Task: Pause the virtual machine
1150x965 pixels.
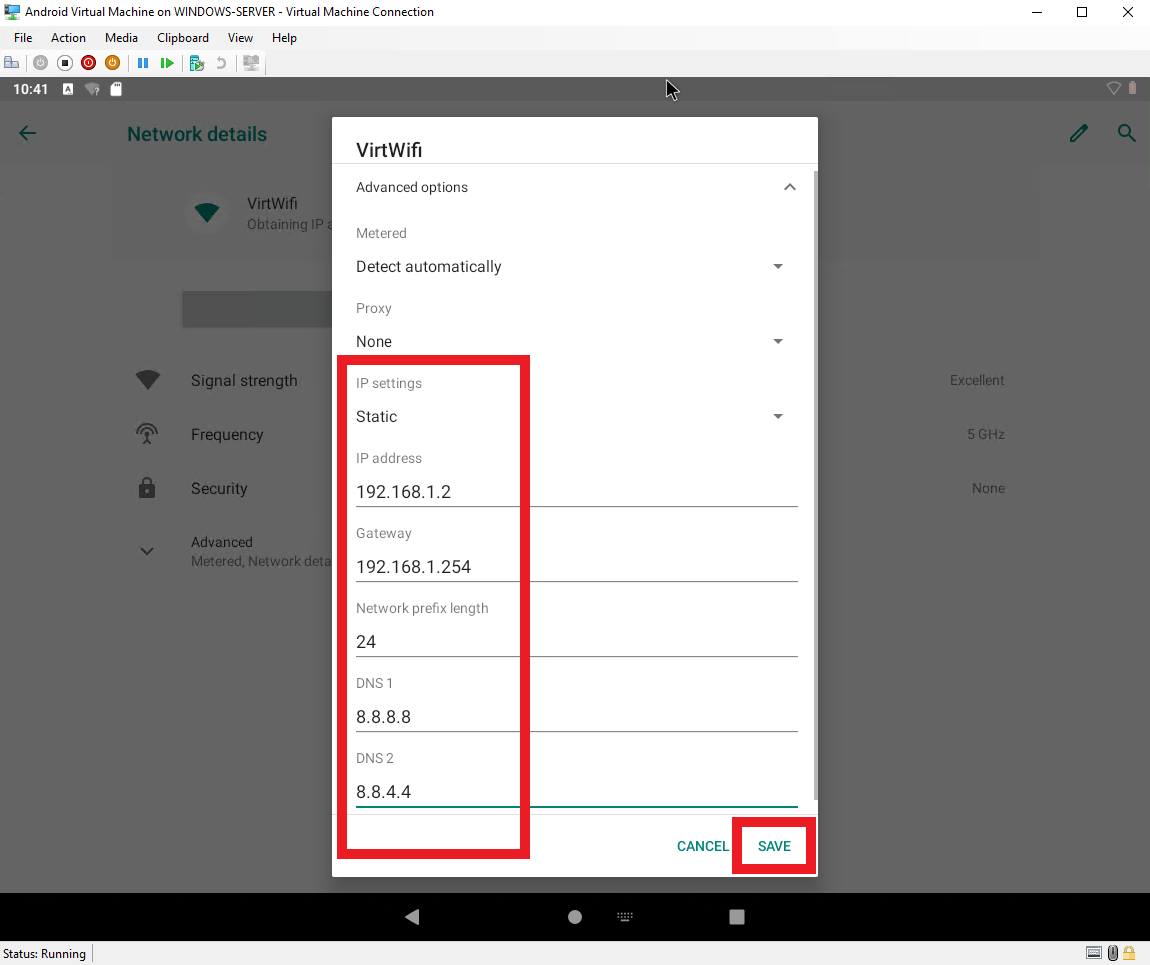Action: pos(141,62)
